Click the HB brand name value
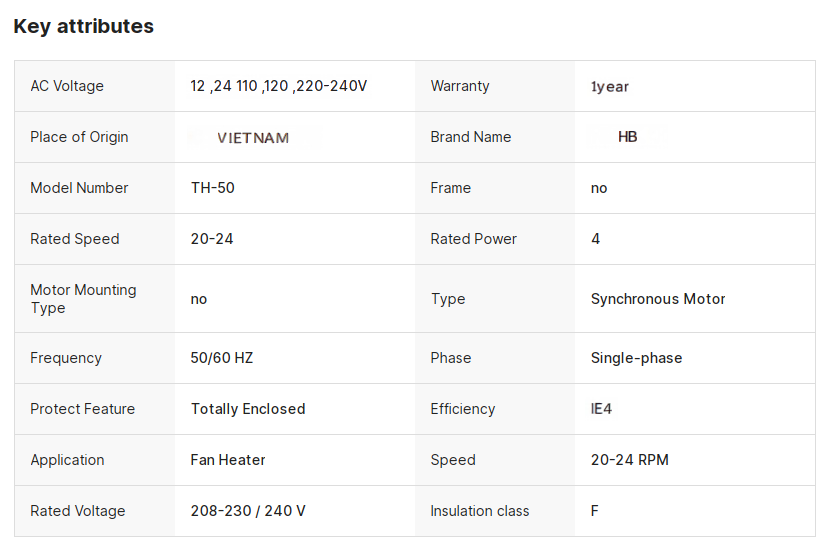Viewport: 816px width, 537px height. (x=628, y=137)
